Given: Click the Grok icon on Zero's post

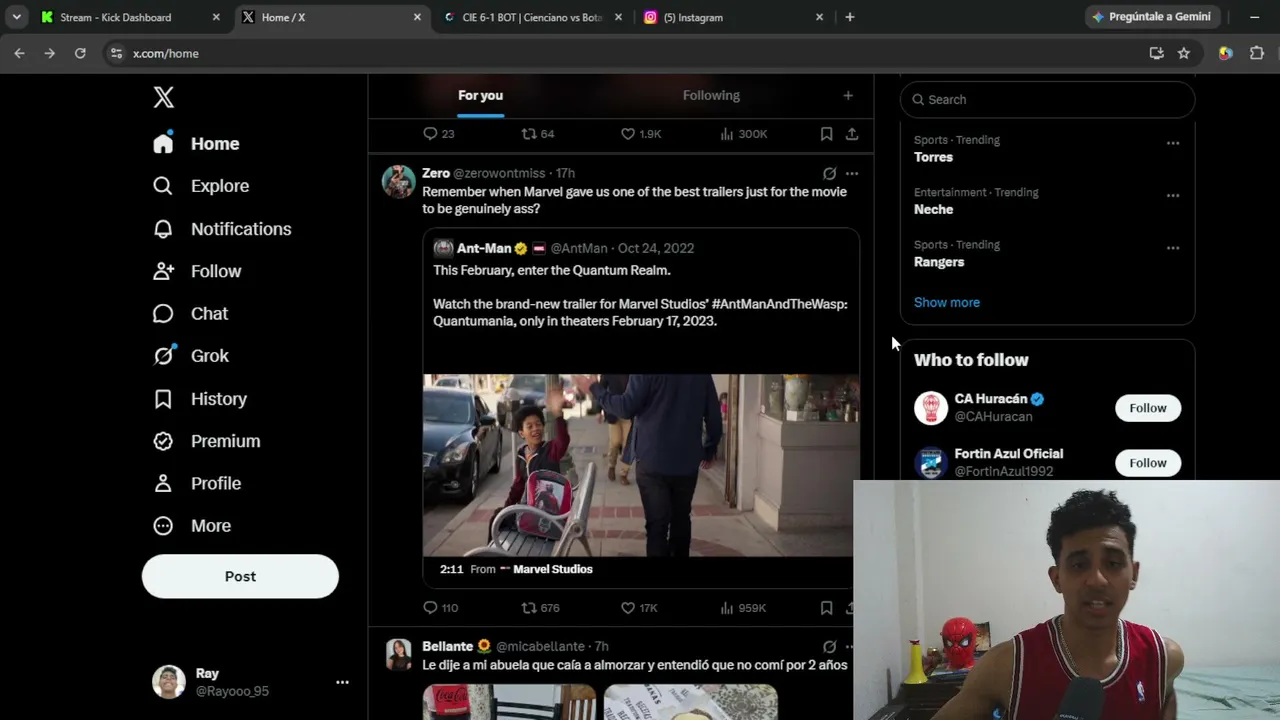Looking at the screenshot, I should 829,173.
